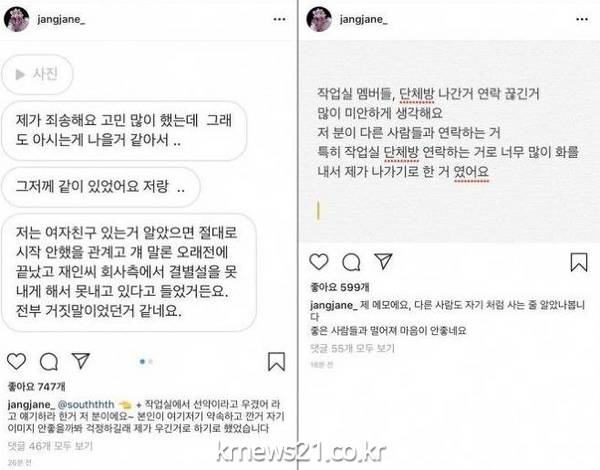Select the carousel page indicator dots
Image resolution: width=600 pixels, height=470 pixels.
click(146, 361)
